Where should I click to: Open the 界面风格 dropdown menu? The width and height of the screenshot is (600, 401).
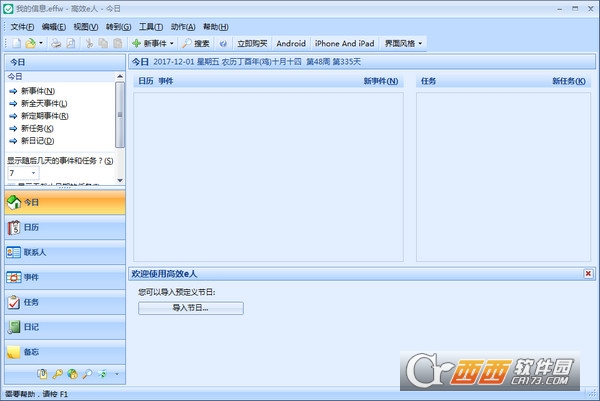point(403,43)
